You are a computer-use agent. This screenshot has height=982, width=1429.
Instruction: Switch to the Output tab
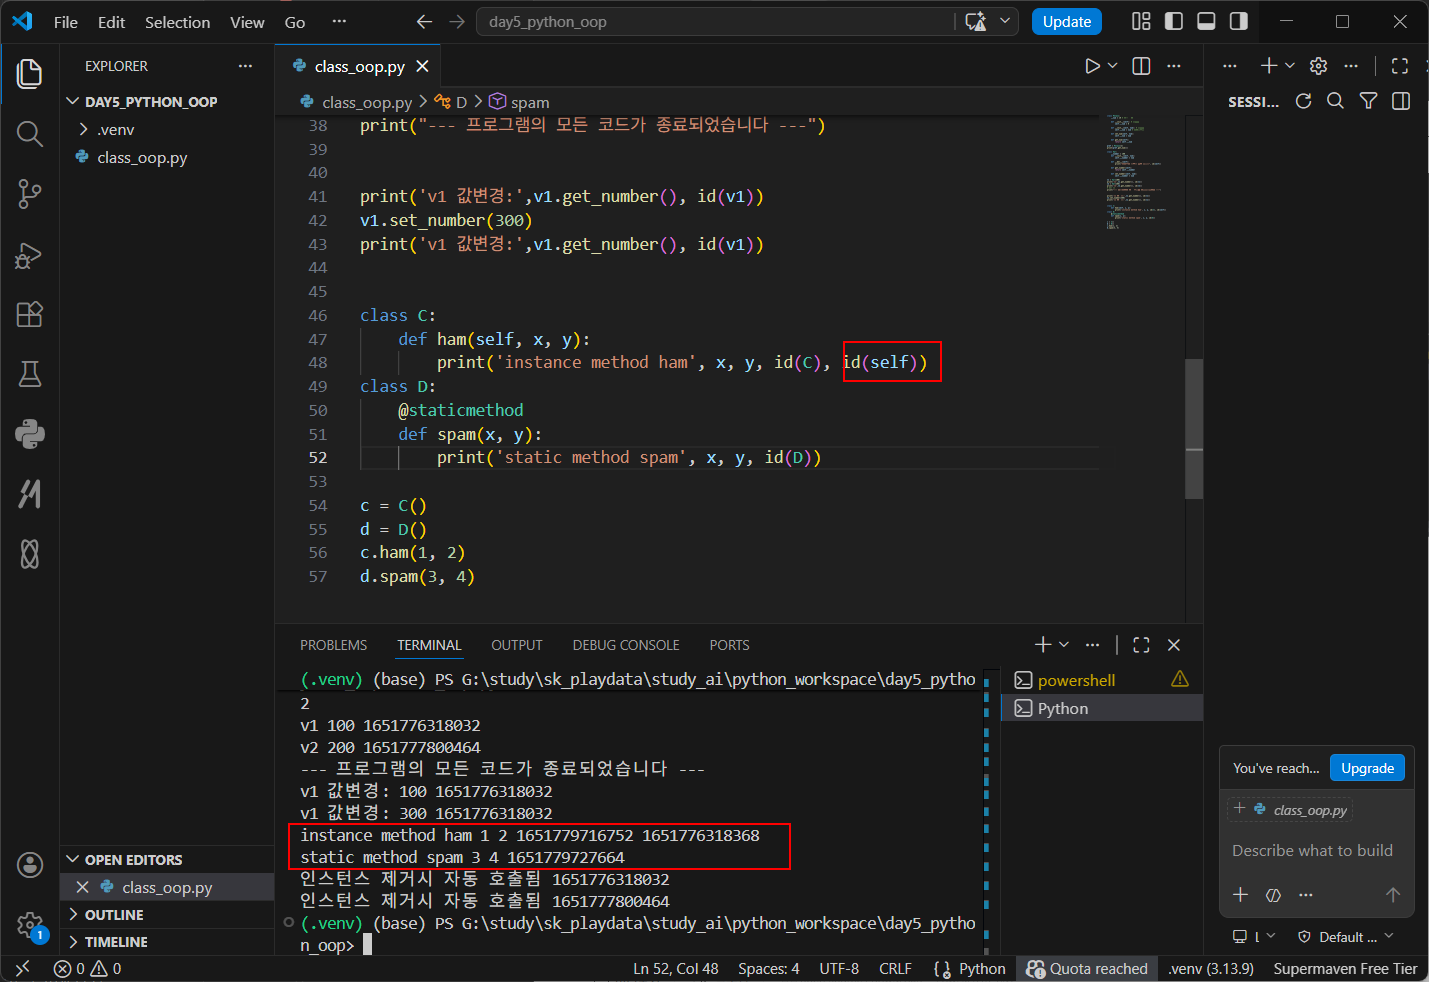(516, 645)
